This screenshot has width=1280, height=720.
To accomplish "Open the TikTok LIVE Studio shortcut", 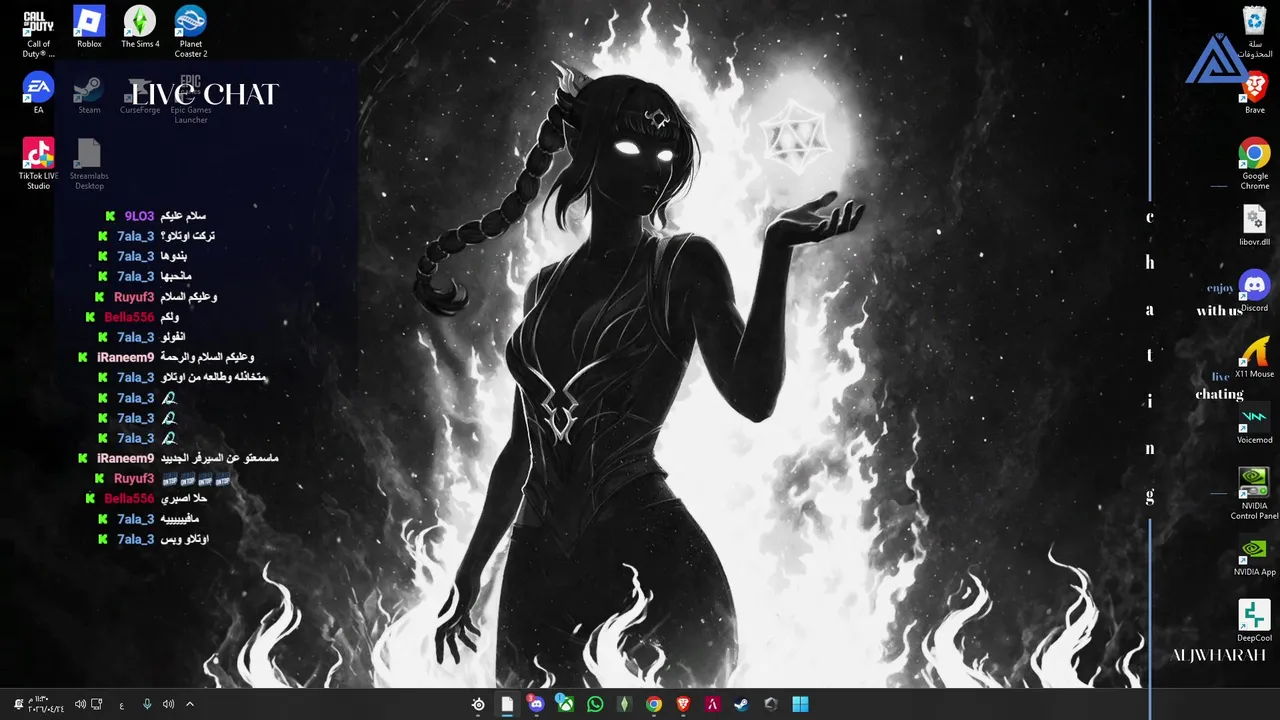I will [38, 165].
